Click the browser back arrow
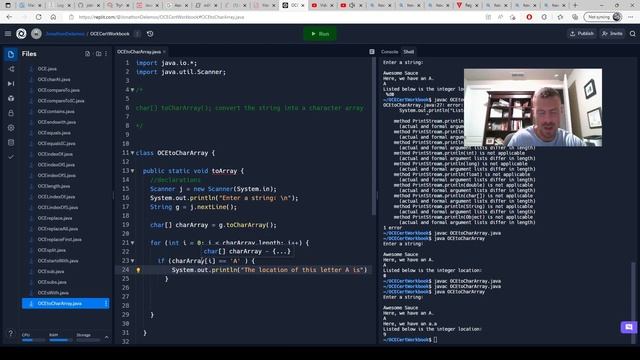 click(9, 17)
